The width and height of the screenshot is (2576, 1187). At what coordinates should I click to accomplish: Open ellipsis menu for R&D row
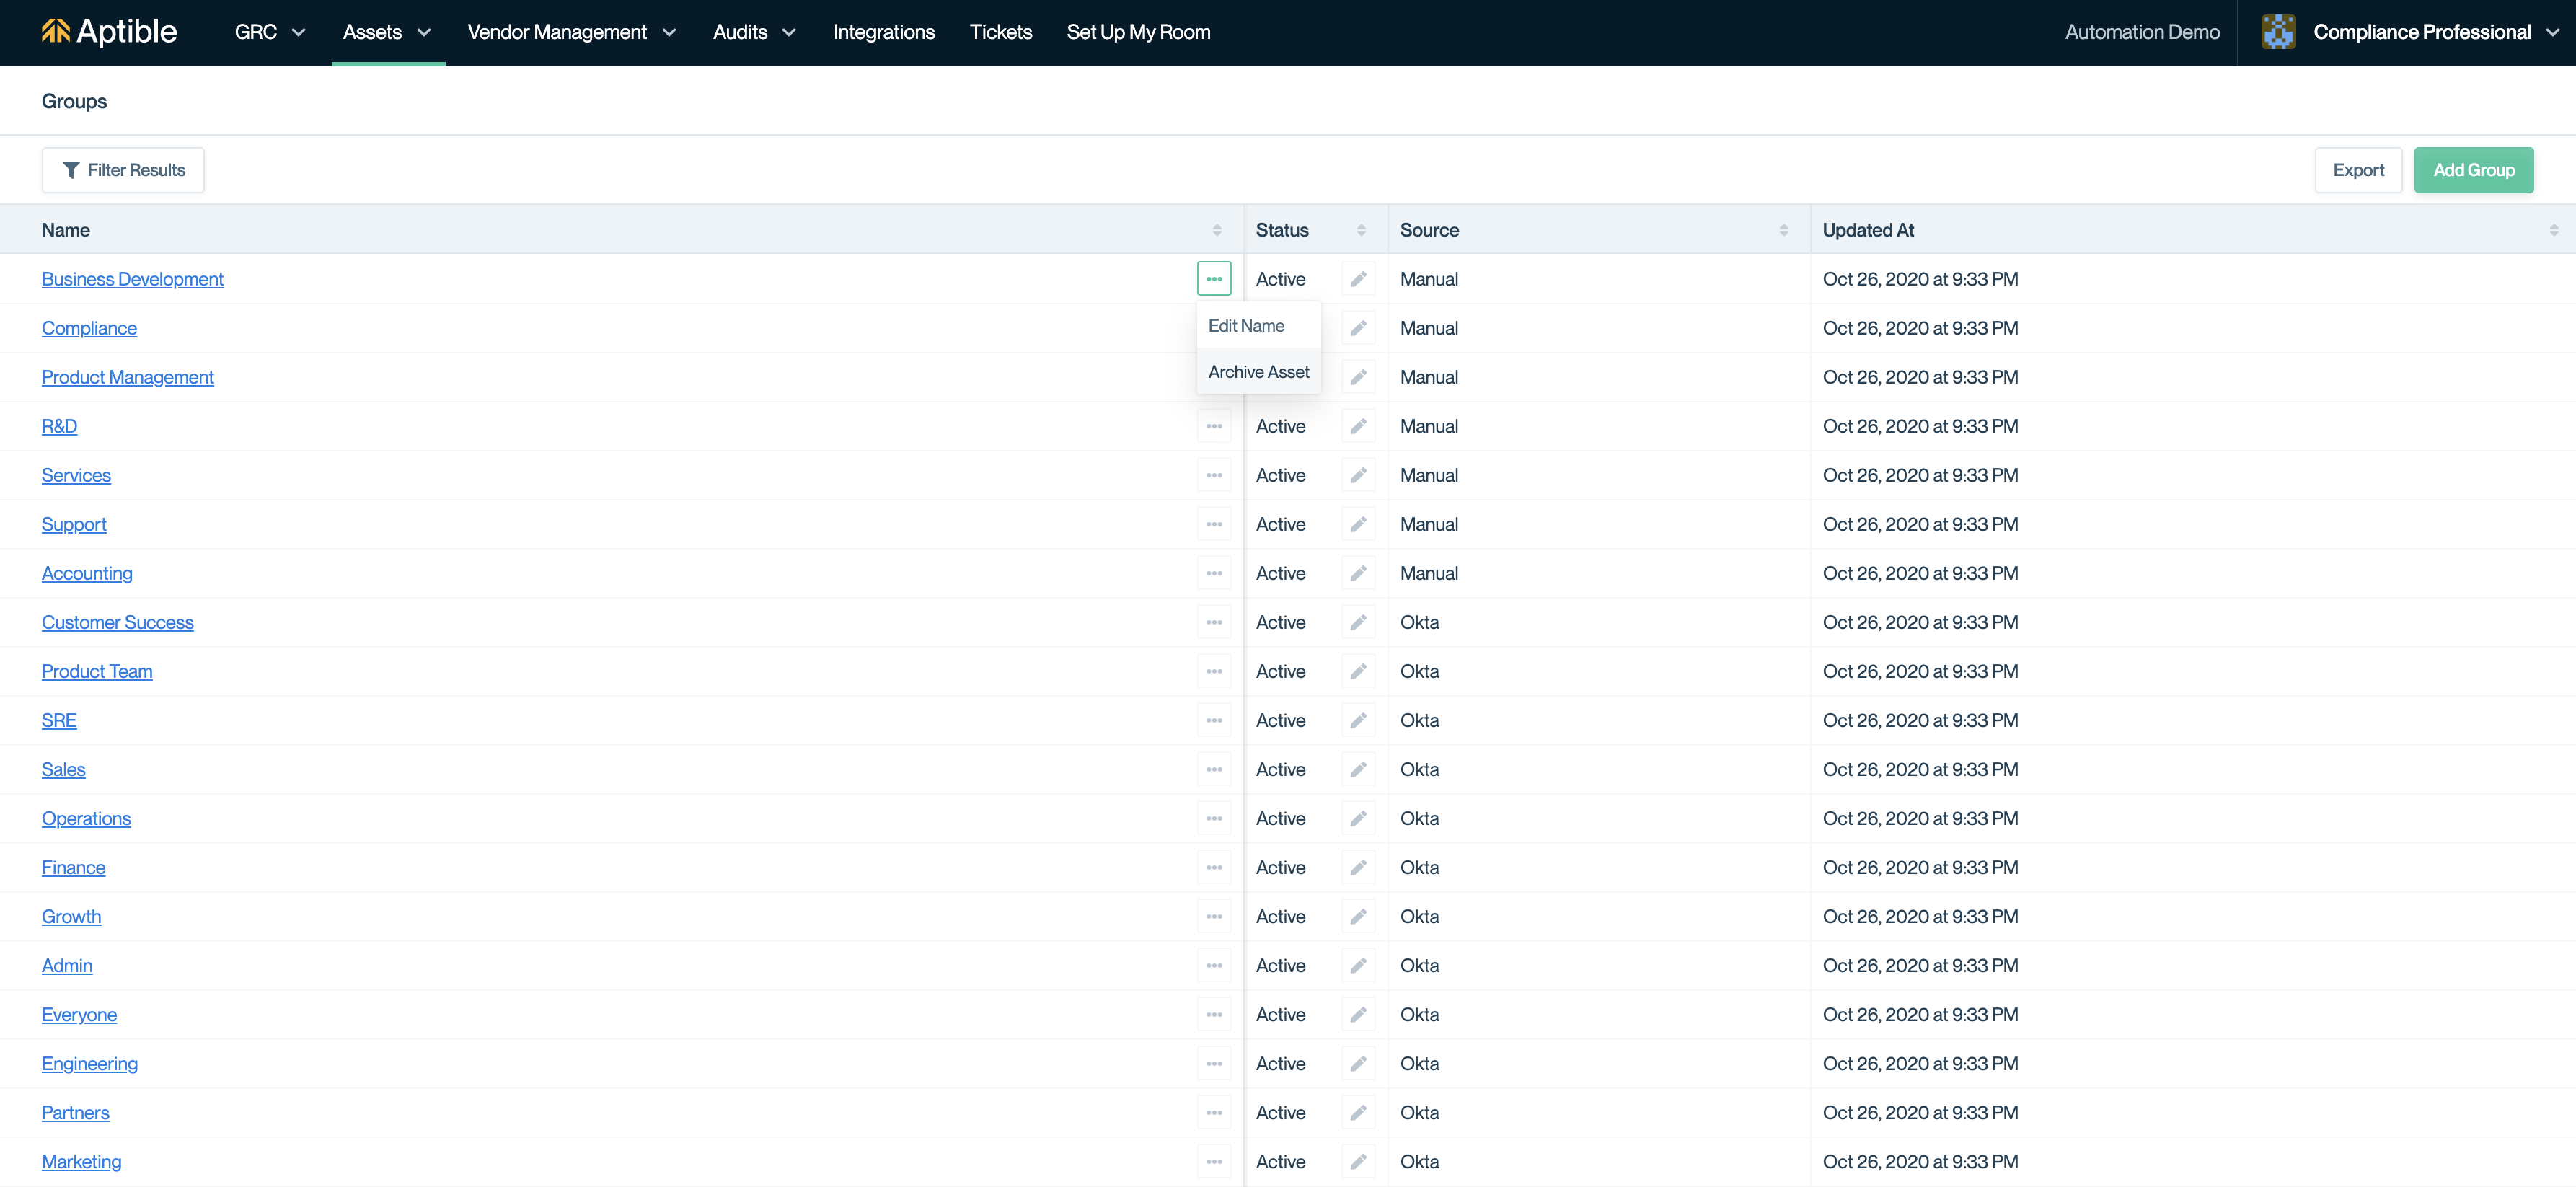click(x=1213, y=426)
